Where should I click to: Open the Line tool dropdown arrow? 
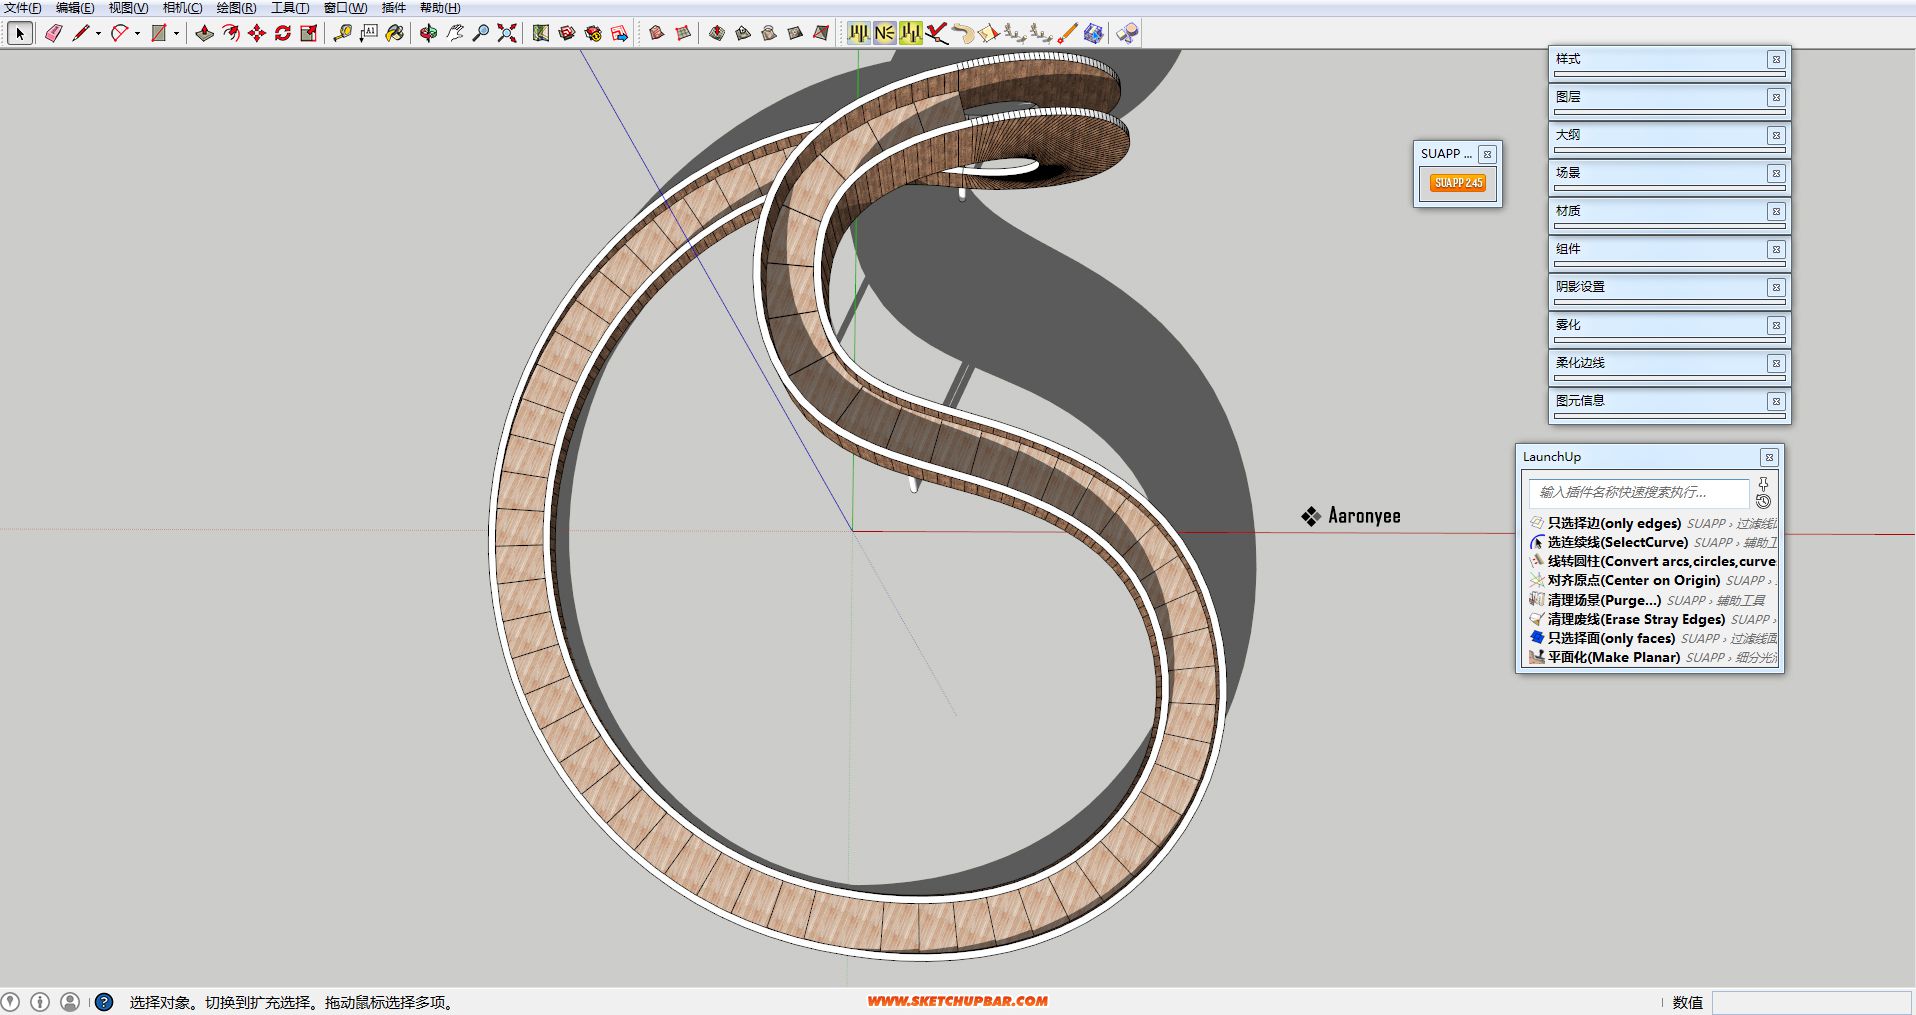pyautogui.click(x=98, y=33)
